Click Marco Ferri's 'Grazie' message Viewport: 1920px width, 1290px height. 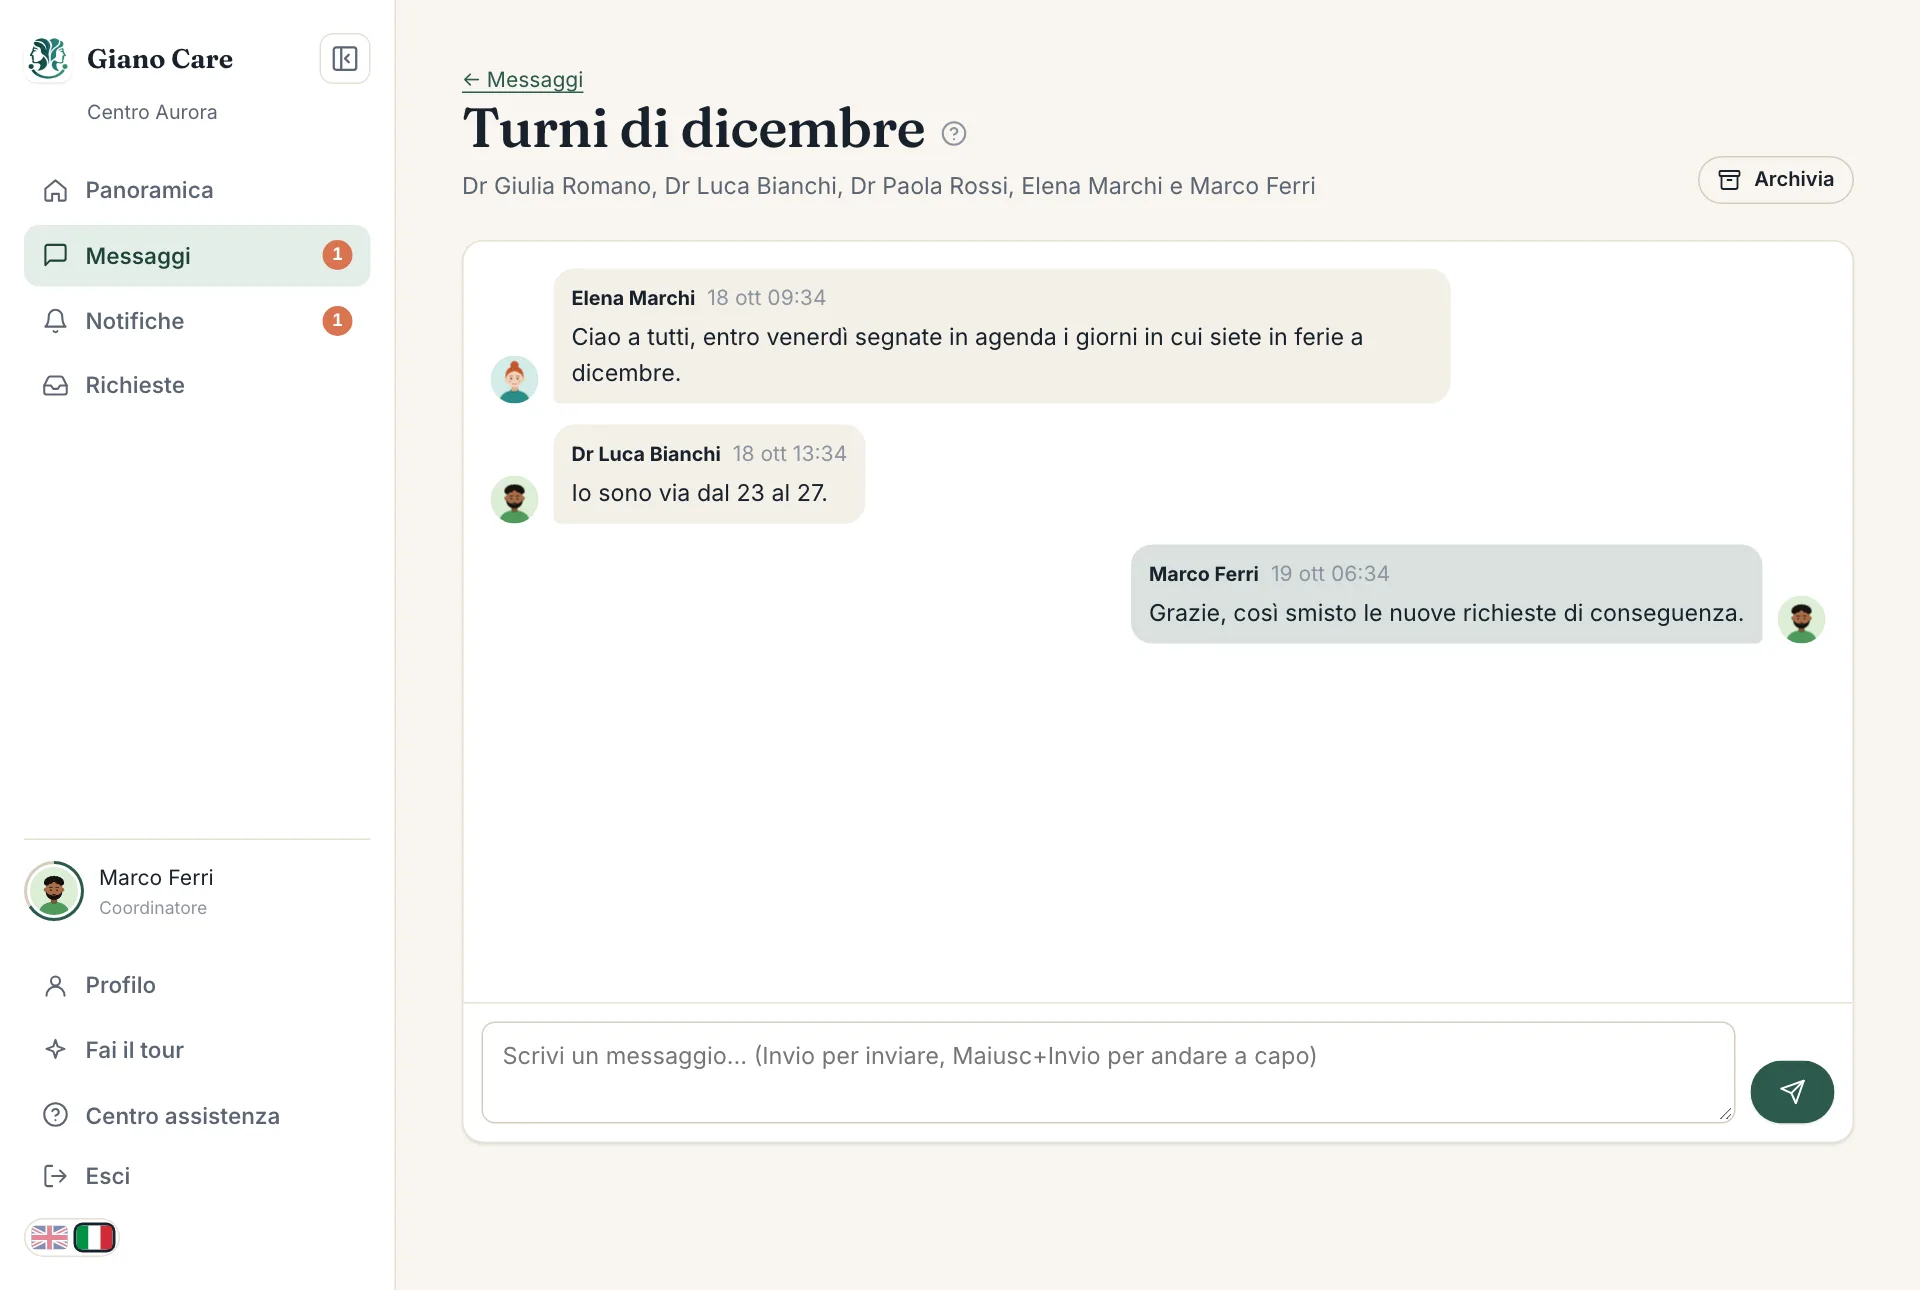[x=1446, y=613]
